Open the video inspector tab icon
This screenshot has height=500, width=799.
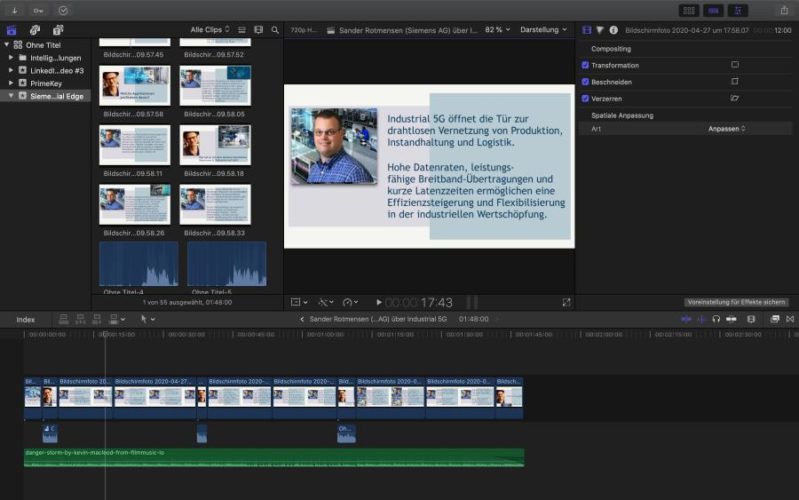587,30
